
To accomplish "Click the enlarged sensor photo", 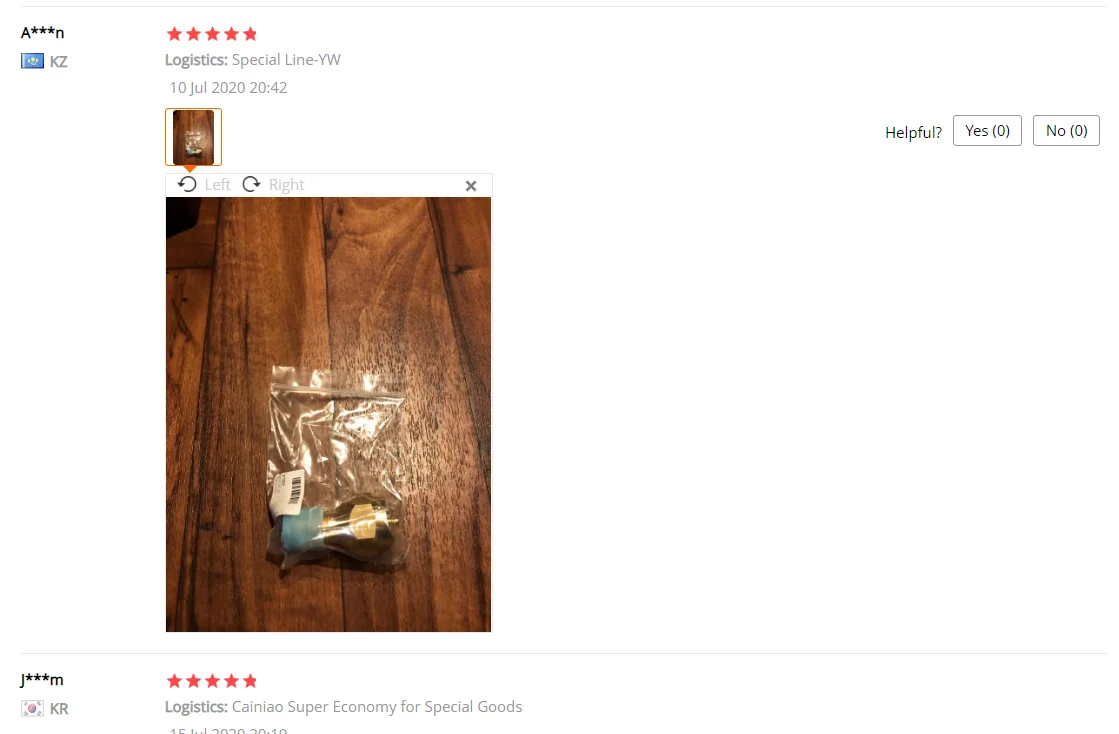I will [x=328, y=414].
